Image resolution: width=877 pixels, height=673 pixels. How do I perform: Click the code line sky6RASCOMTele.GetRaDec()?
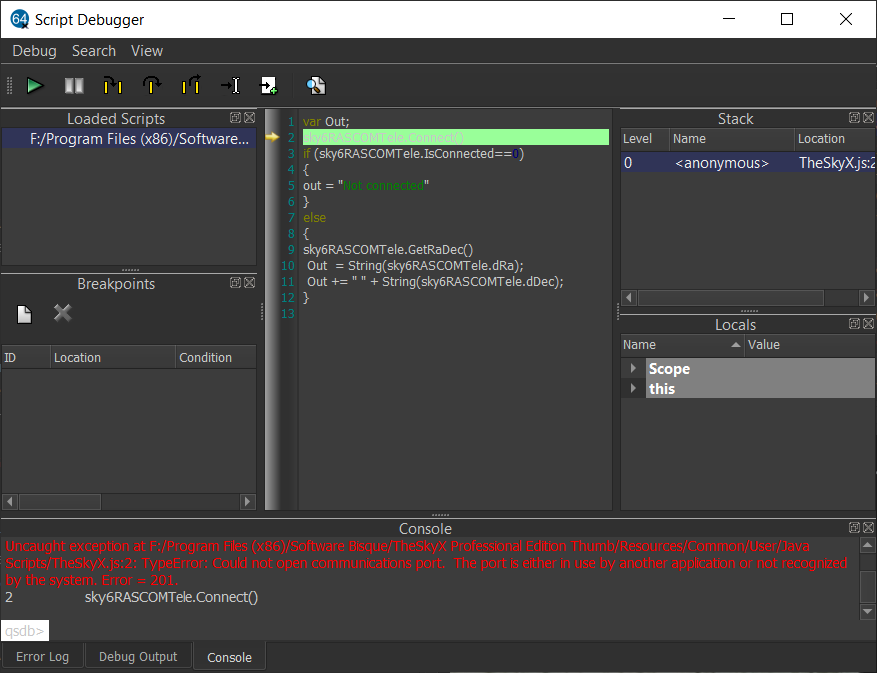coord(388,250)
